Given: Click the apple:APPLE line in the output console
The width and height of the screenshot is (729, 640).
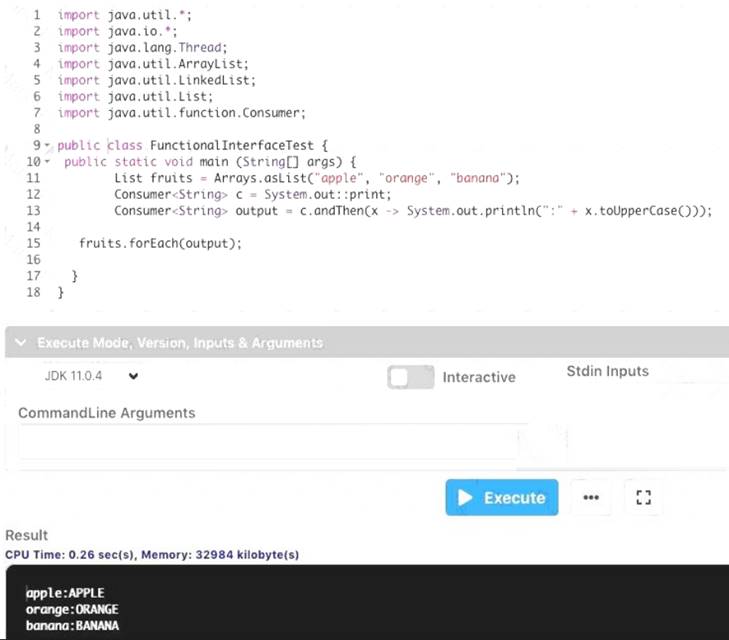Looking at the screenshot, I should click(65, 592).
